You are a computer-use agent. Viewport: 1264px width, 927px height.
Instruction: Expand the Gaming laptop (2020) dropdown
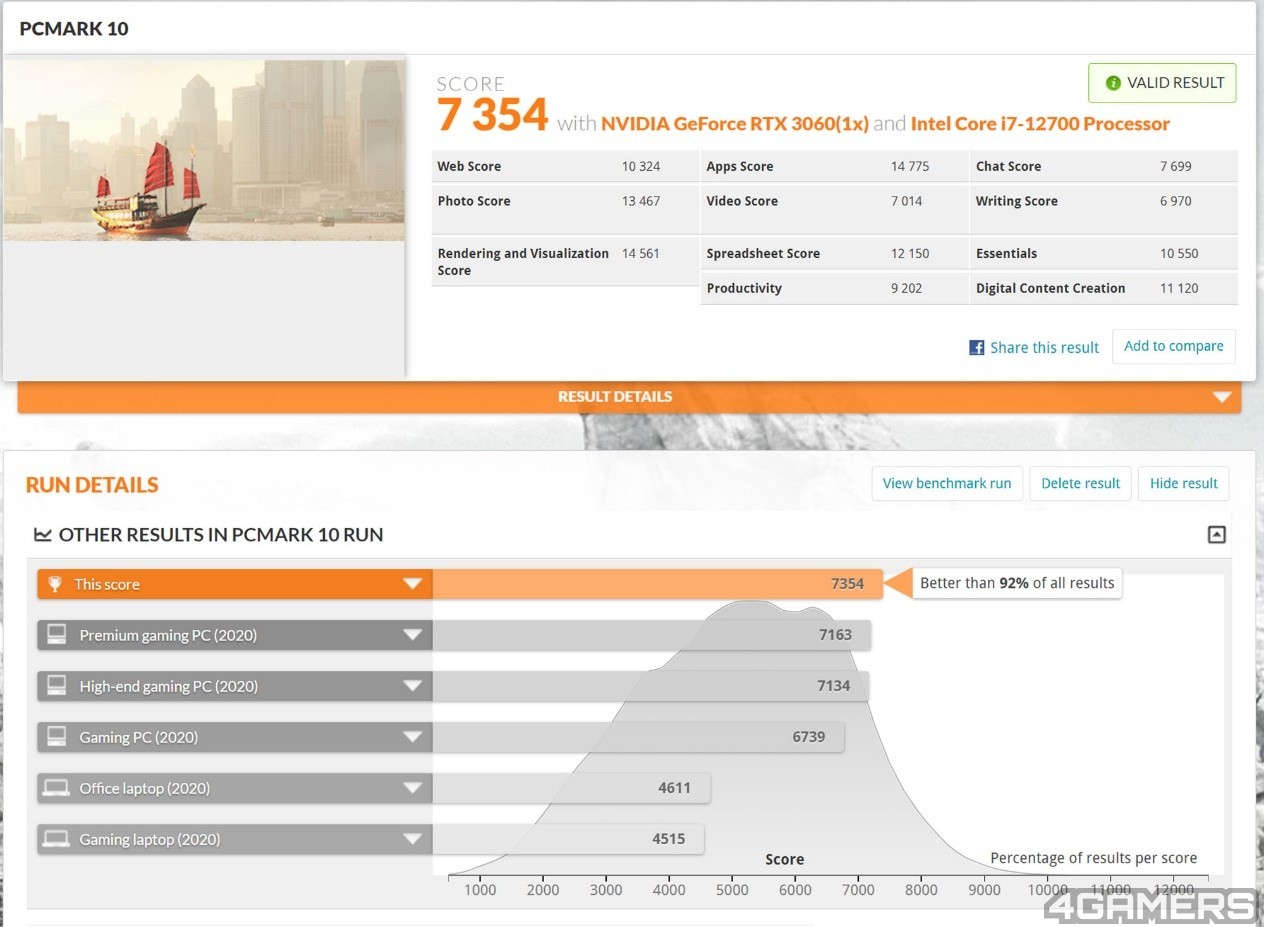pos(412,839)
